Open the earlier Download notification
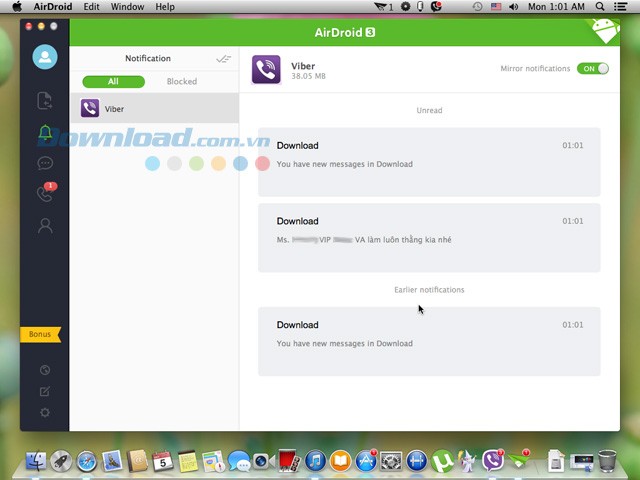 point(429,341)
